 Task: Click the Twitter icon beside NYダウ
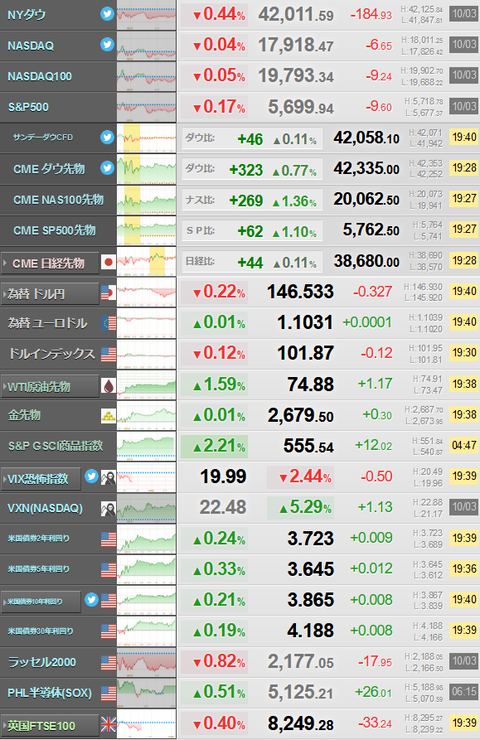pyautogui.click(x=107, y=14)
